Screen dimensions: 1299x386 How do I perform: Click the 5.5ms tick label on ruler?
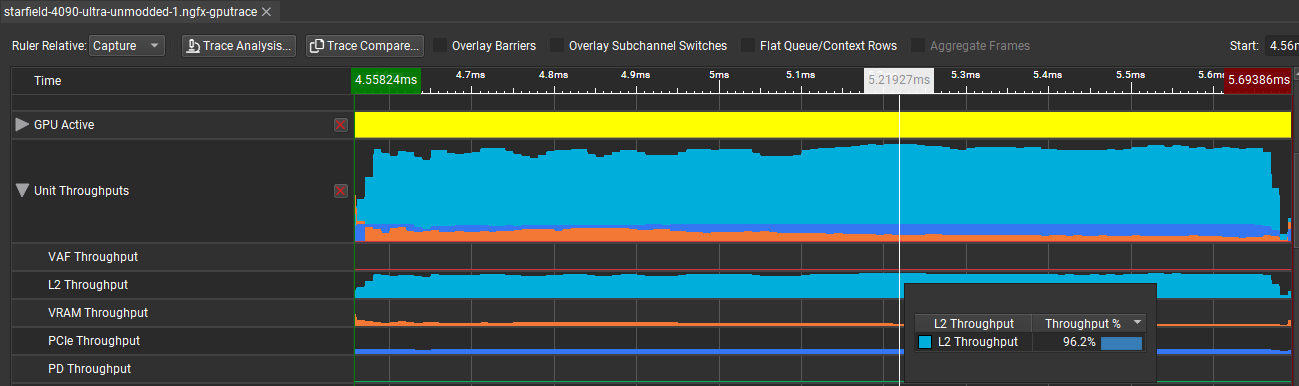[1130, 74]
